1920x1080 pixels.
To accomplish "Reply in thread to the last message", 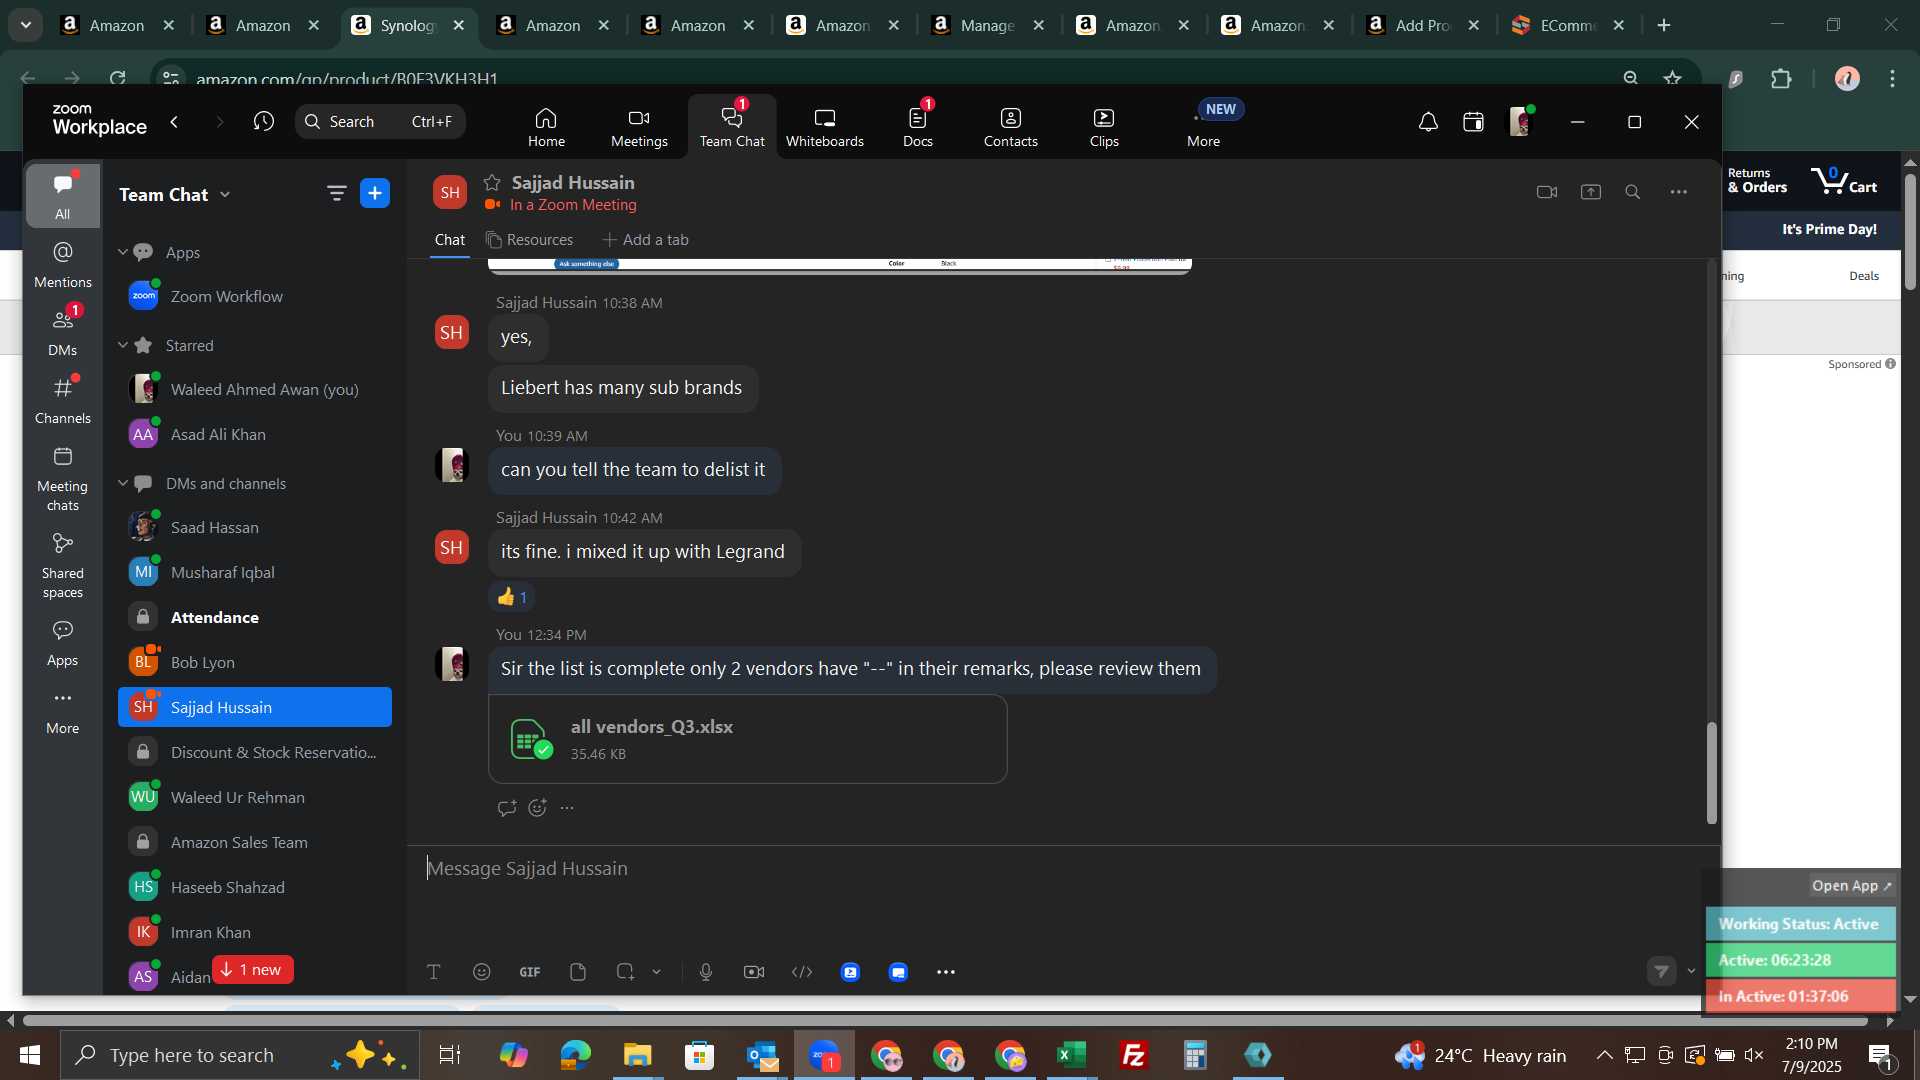I will coord(507,808).
